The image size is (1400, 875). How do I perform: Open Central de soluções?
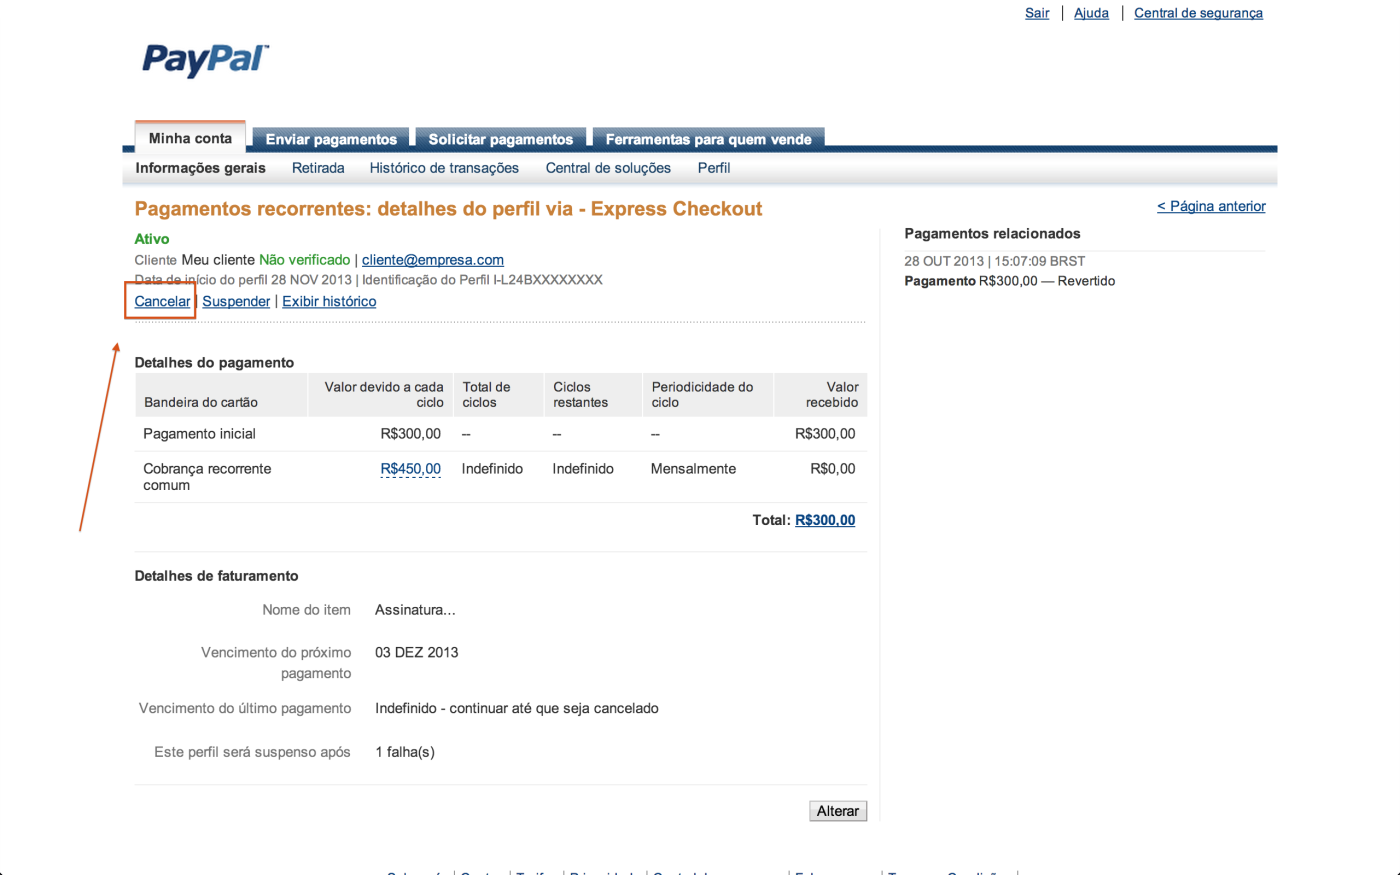pyautogui.click(x=608, y=168)
